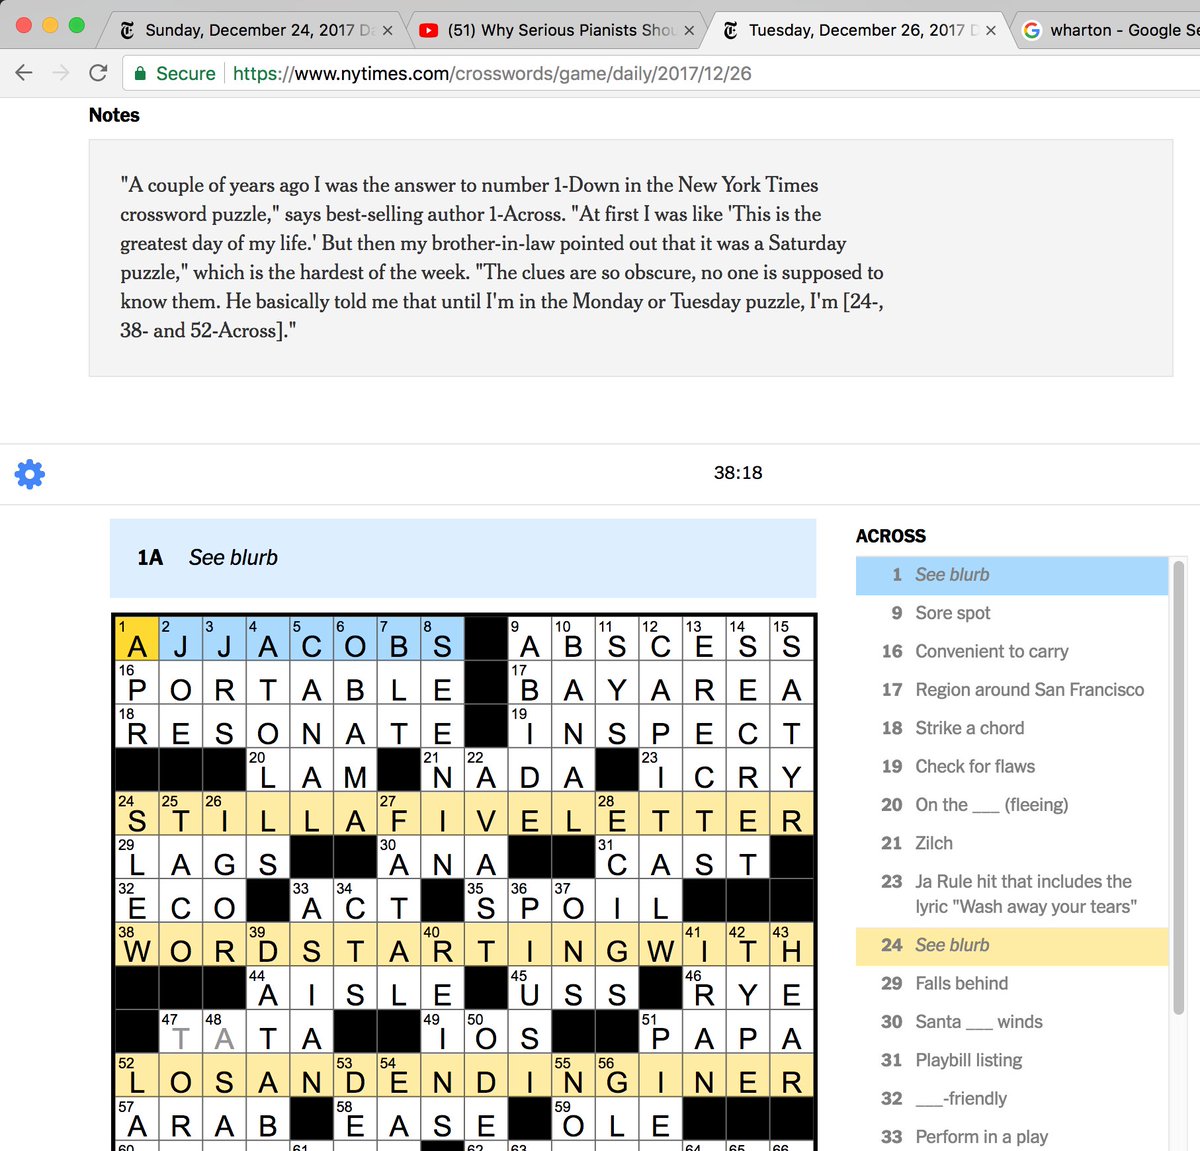Click grid cell 44 starting AISLE
Screen dimensions: 1200x1151
click(x=268, y=987)
